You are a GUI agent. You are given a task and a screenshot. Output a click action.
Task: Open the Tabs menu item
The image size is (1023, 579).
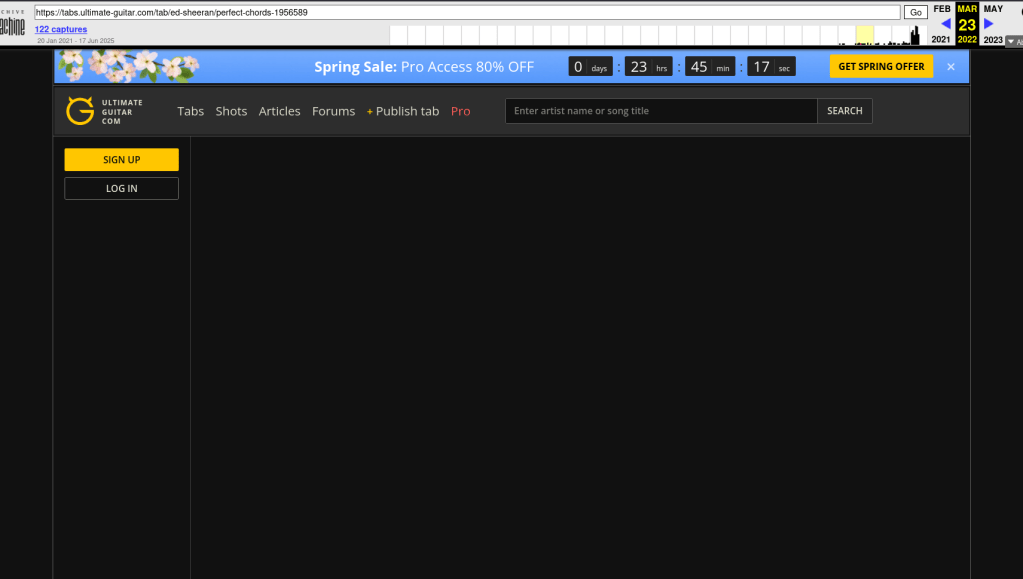coord(190,111)
